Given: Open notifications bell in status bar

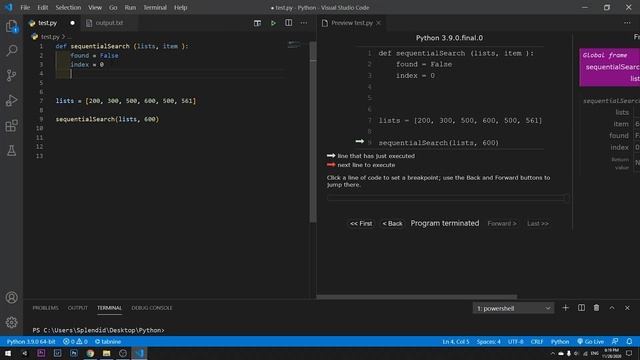Looking at the screenshot, I should coord(629,341).
